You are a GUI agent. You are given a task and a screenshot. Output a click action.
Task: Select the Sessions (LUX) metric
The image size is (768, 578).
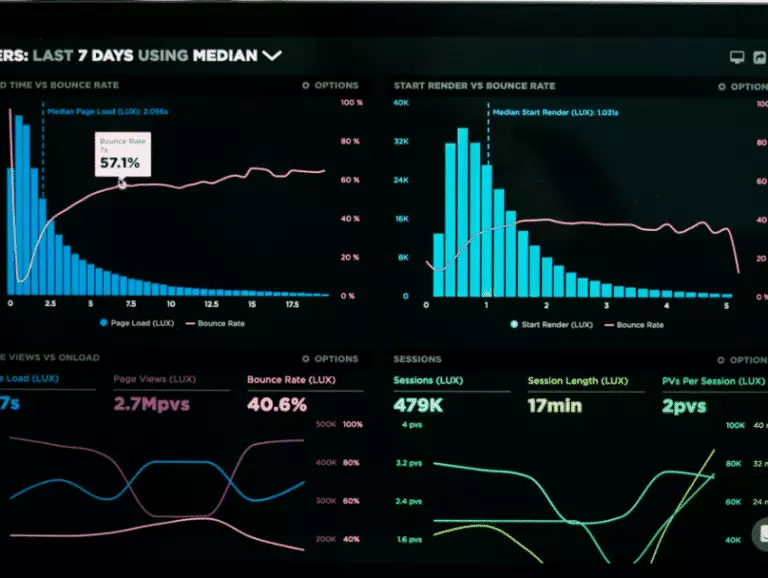click(x=427, y=381)
